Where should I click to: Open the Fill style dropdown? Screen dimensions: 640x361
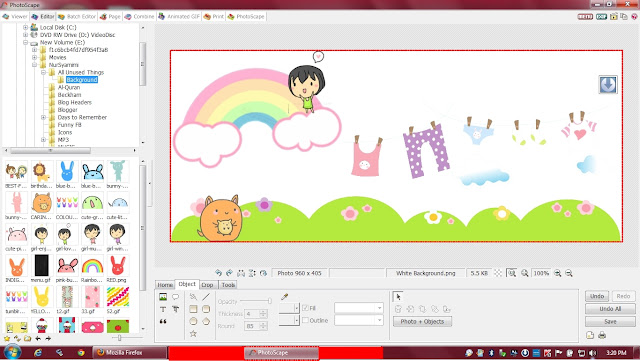pos(359,308)
